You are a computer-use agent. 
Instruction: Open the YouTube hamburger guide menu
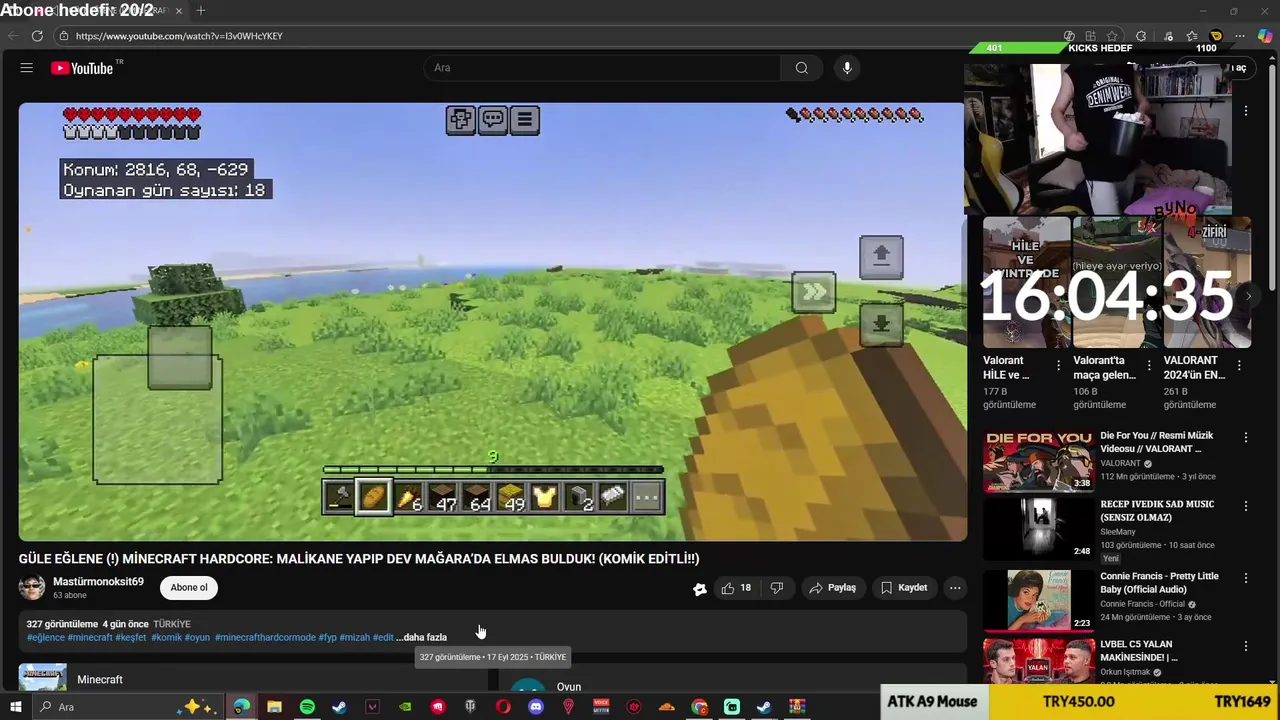(27, 68)
